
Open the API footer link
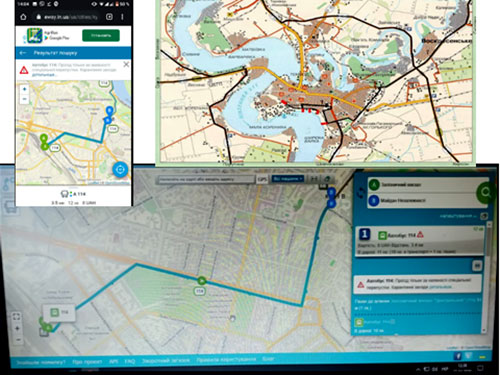(x=114, y=361)
